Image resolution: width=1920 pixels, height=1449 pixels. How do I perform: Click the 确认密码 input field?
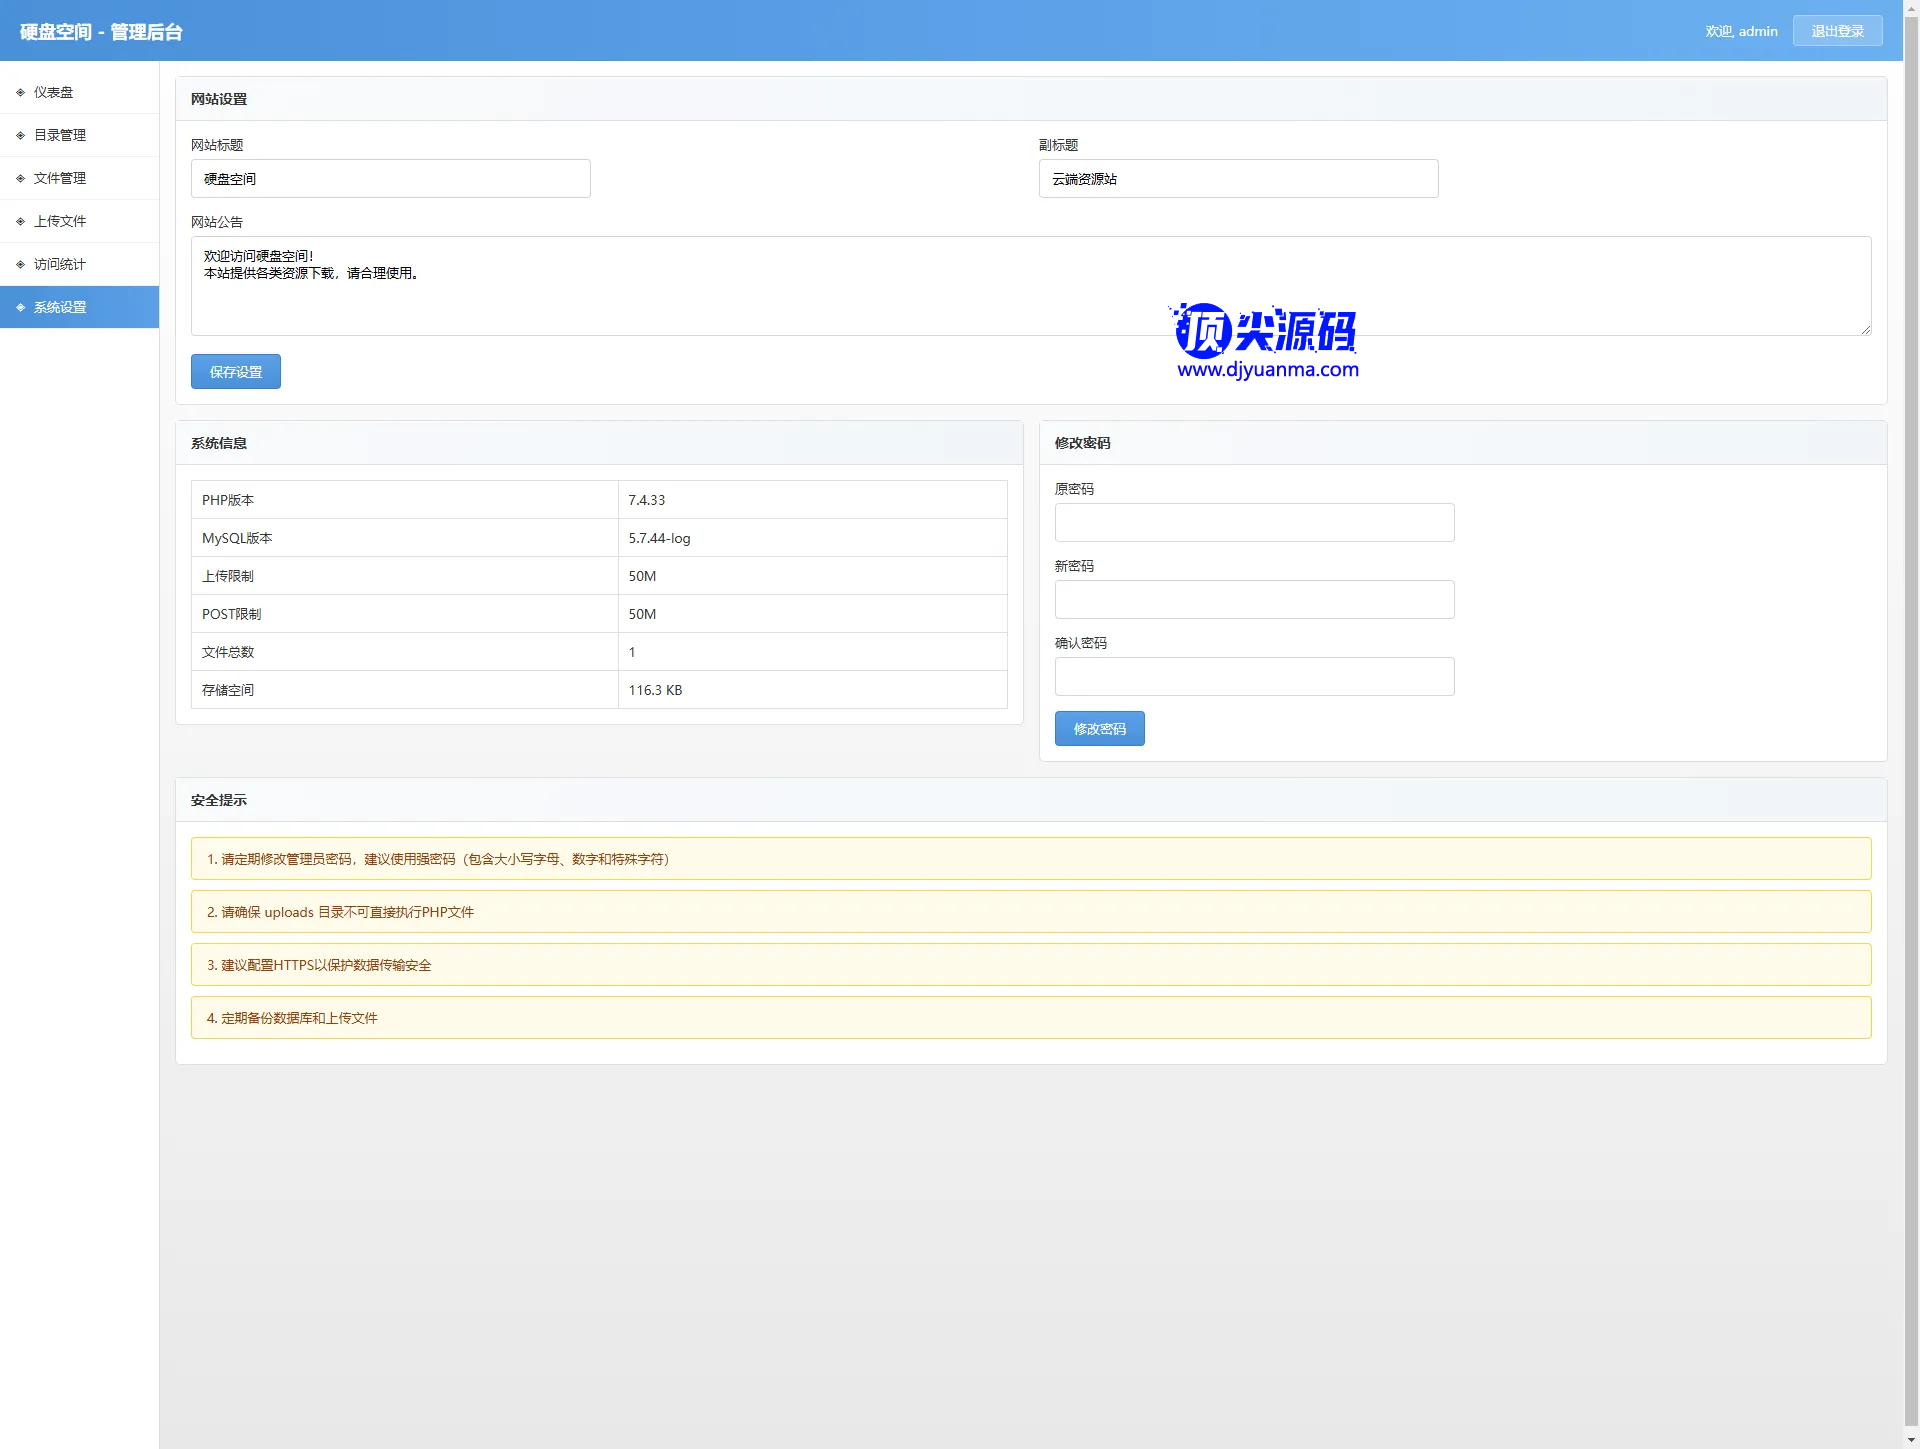point(1254,677)
